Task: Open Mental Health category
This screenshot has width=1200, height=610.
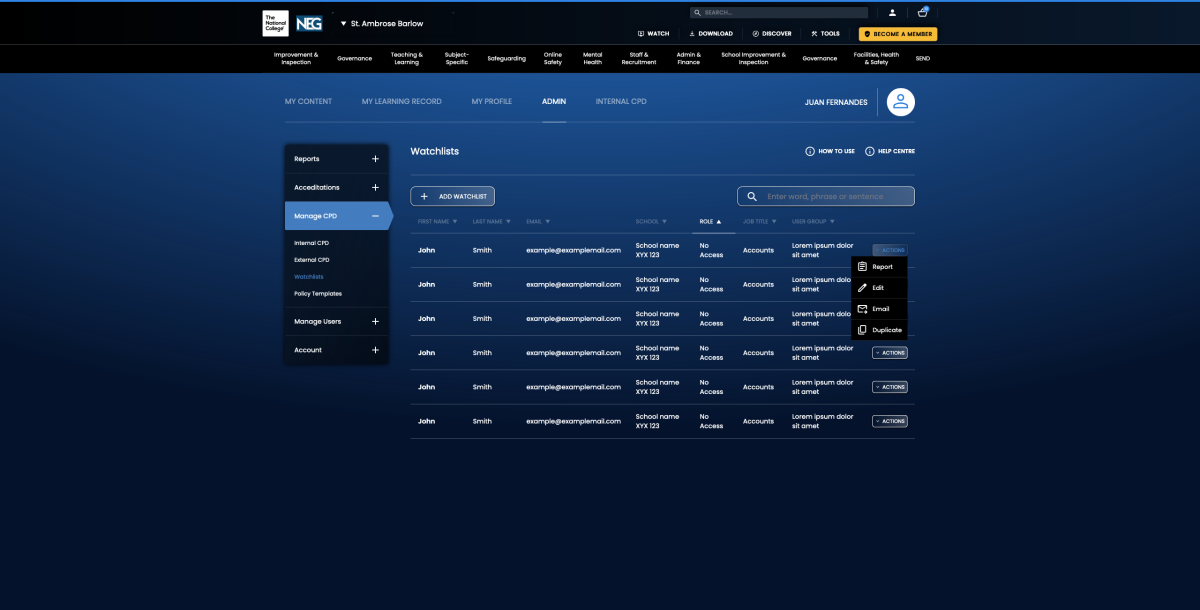Action: (x=593, y=58)
